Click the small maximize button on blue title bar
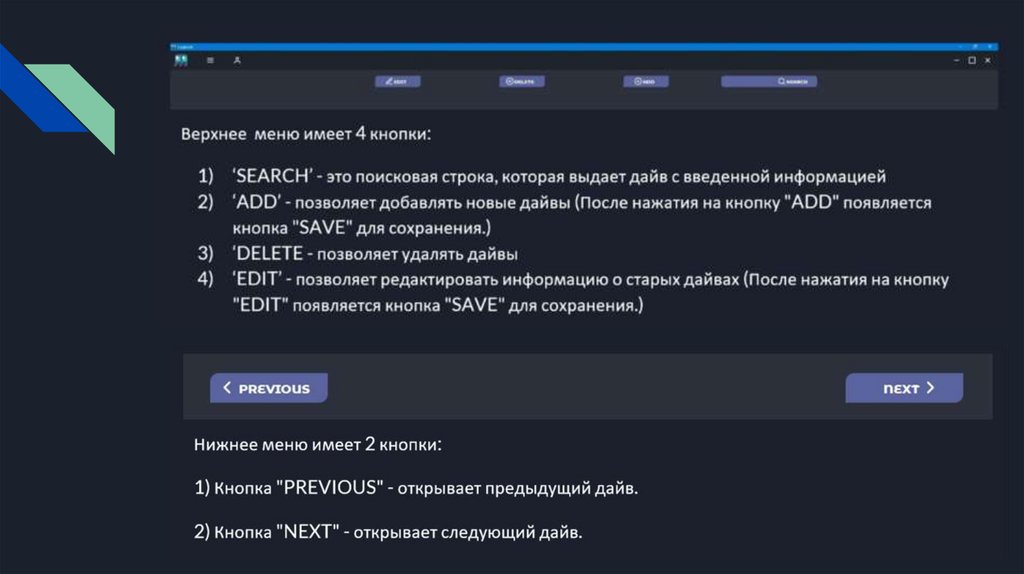The width and height of the screenshot is (1024, 574). coord(975,46)
